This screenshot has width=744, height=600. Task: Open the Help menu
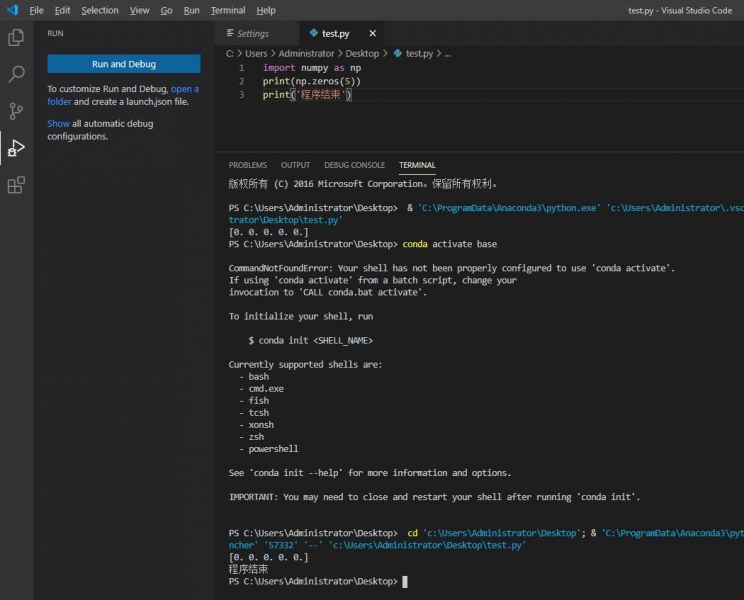coord(266,10)
